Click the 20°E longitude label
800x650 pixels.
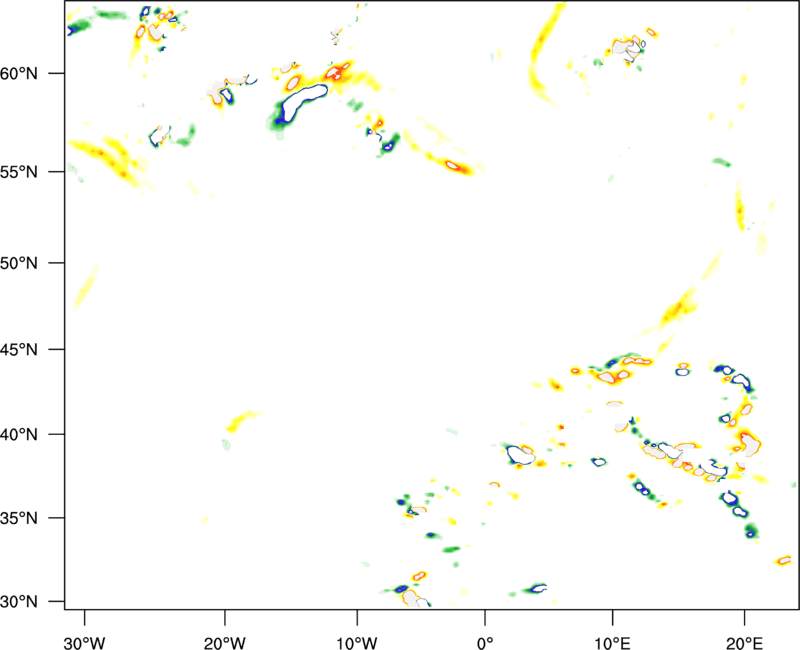tap(745, 643)
